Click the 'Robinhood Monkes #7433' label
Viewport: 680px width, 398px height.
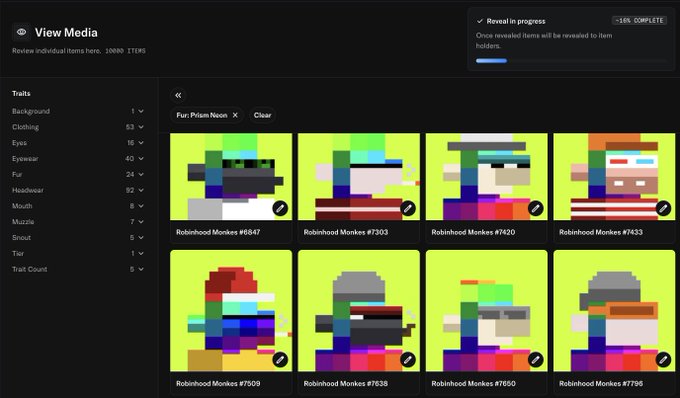coord(601,232)
